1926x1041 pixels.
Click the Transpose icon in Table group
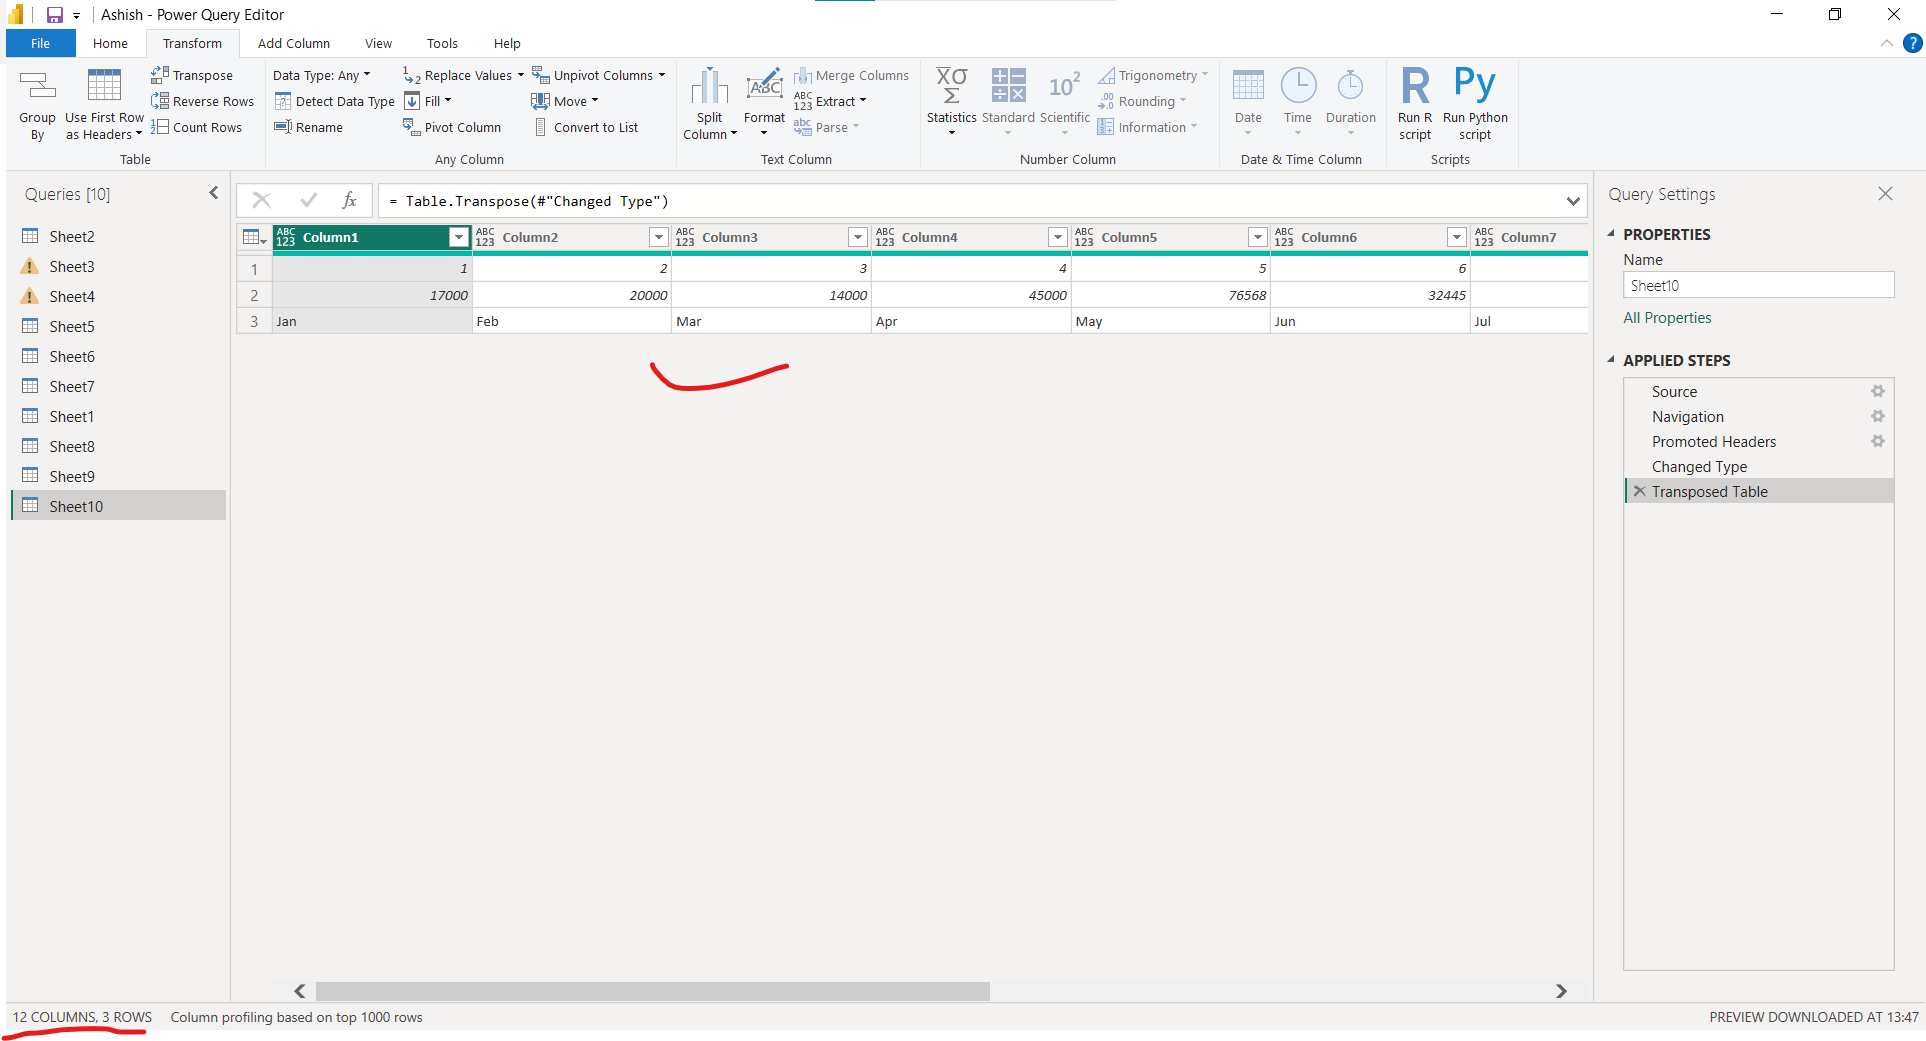pyautogui.click(x=160, y=75)
